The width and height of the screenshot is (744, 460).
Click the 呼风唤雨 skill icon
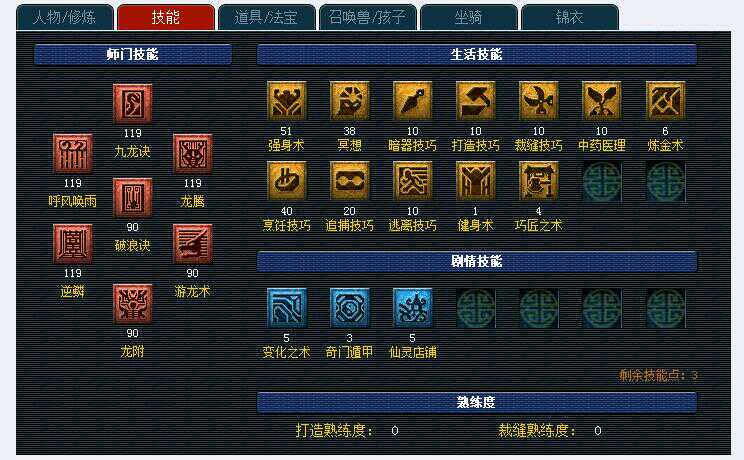click(x=72, y=153)
